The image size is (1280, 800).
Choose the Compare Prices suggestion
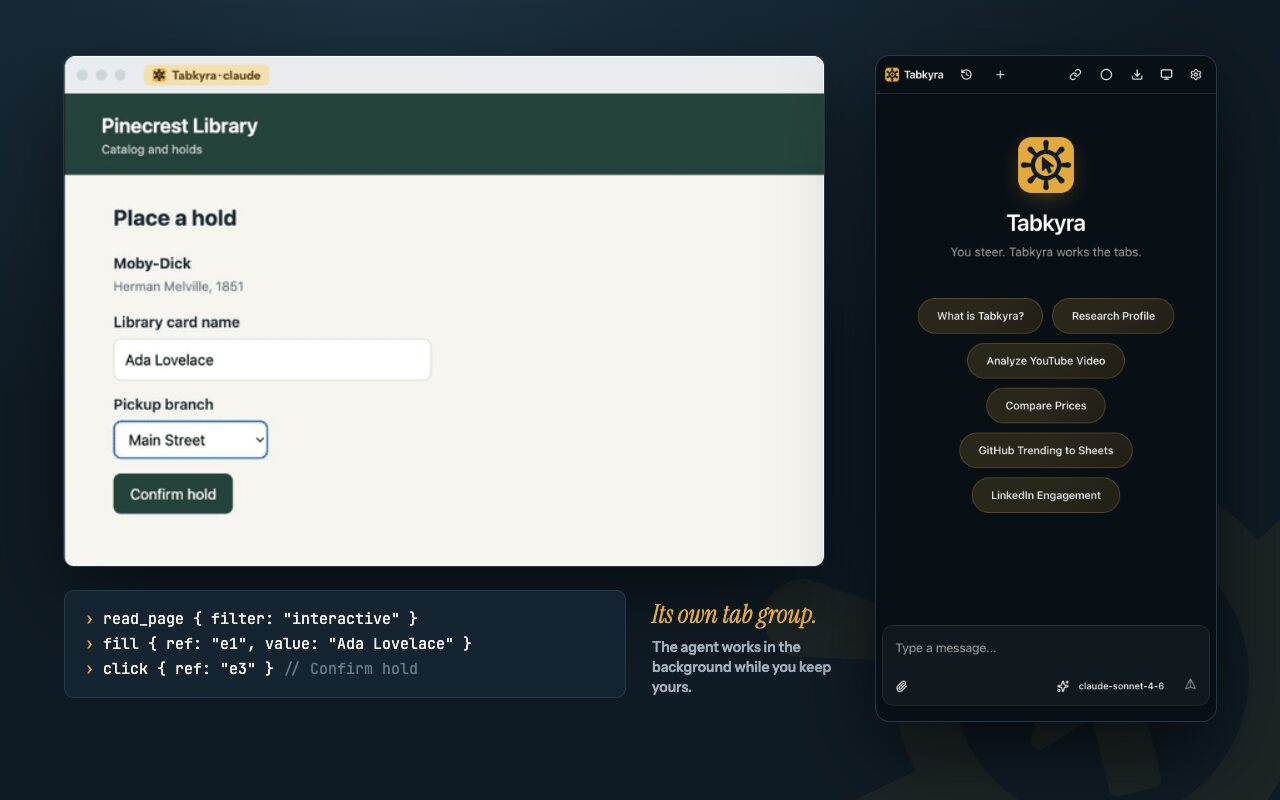1046,406
